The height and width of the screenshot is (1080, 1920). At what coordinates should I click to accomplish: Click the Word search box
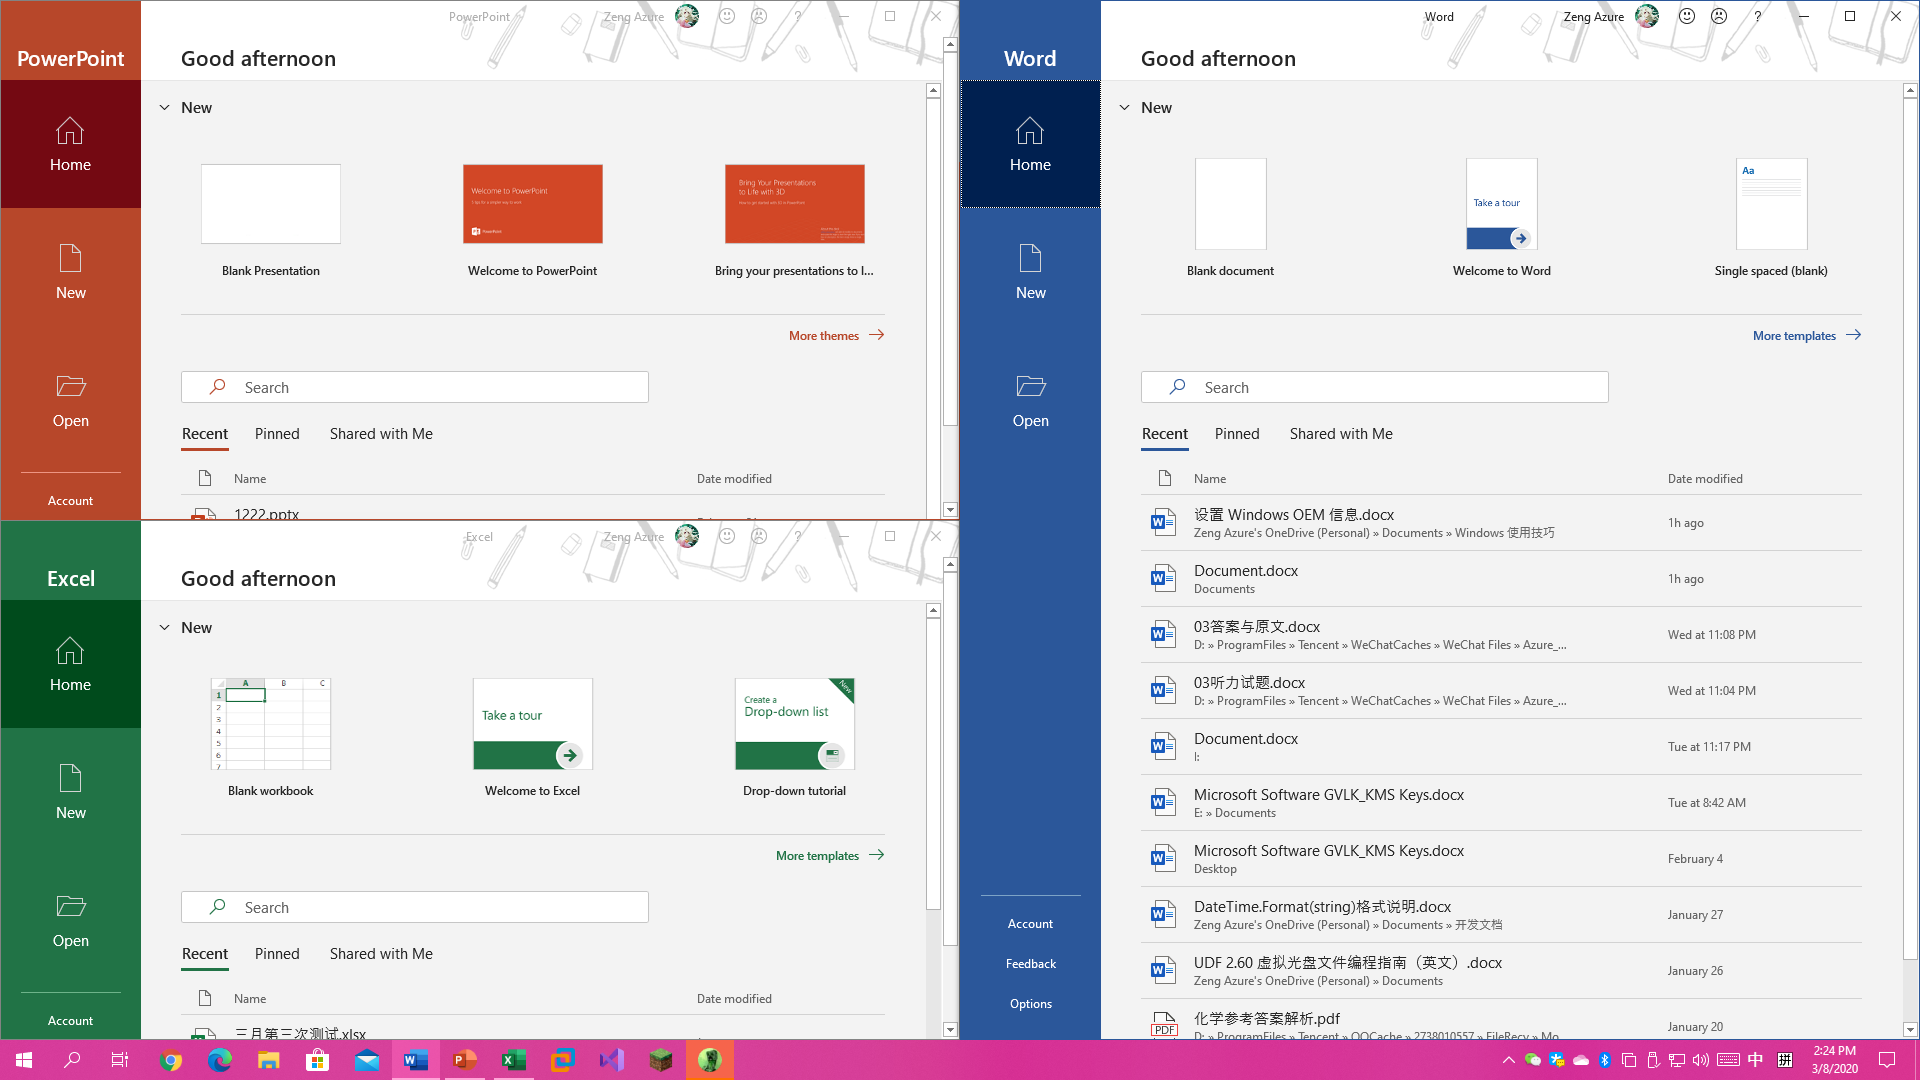[1374, 388]
